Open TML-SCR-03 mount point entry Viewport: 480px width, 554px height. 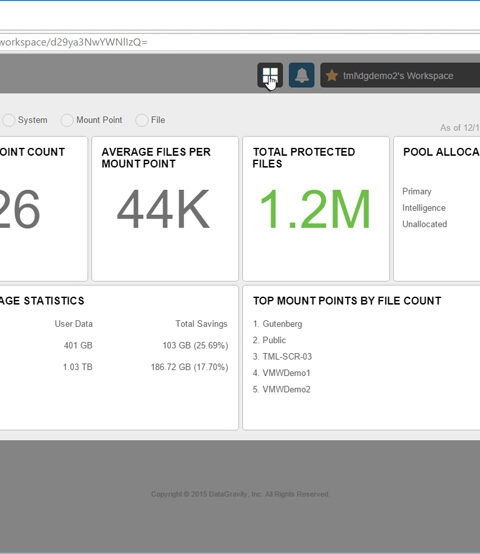287,356
